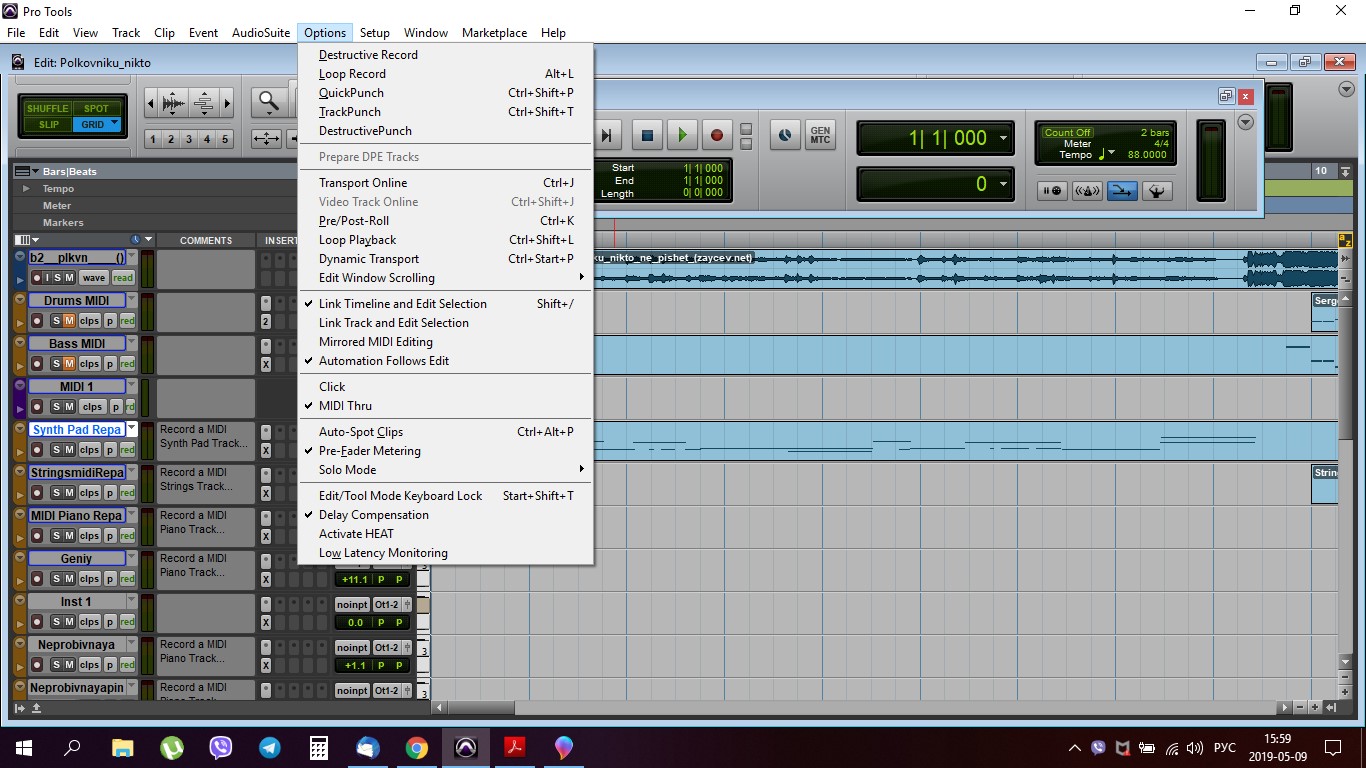
Task: Start playback with the green Play button
Action: (682, 135)
